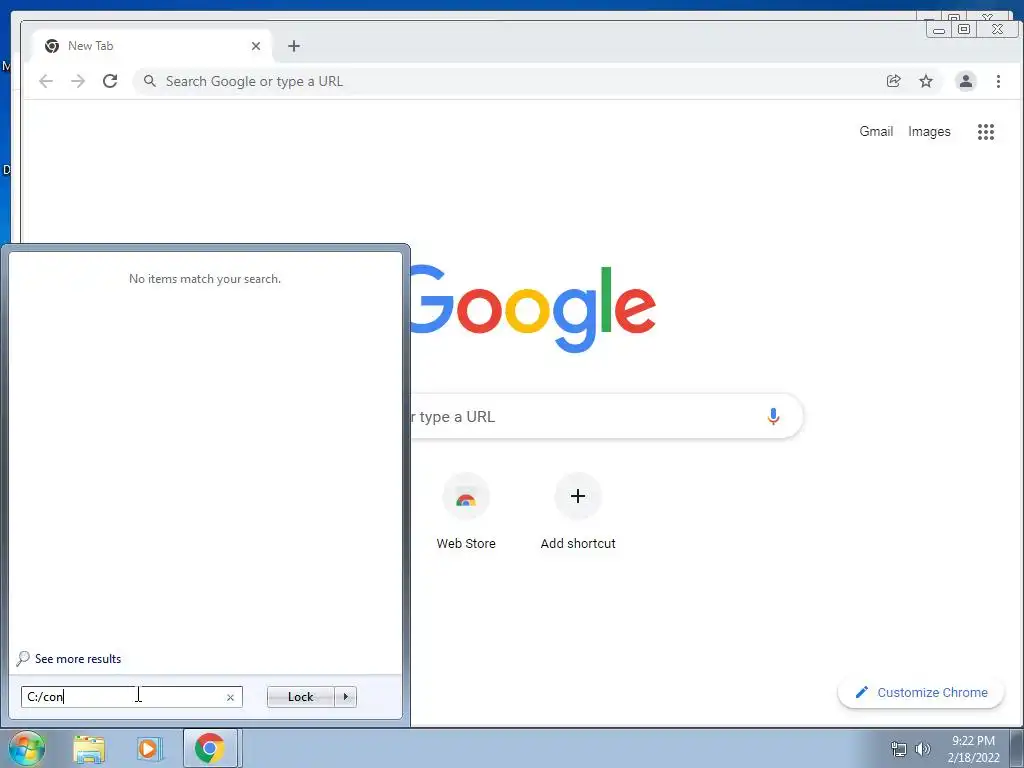Click the Google logo
The height and width of the screenshot is (768, 1024).
[532, 308]
